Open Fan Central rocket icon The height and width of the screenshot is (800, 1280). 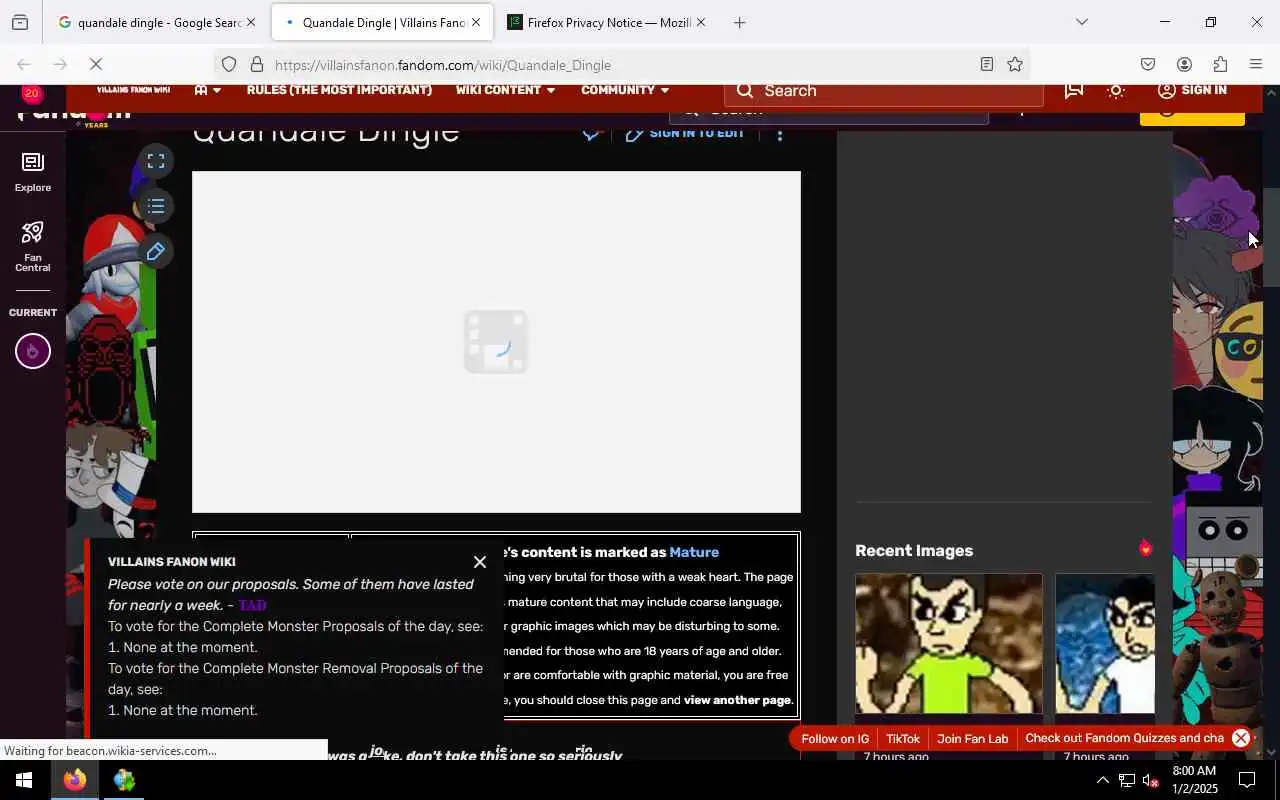pyautogui.click(x=32, y=246)
